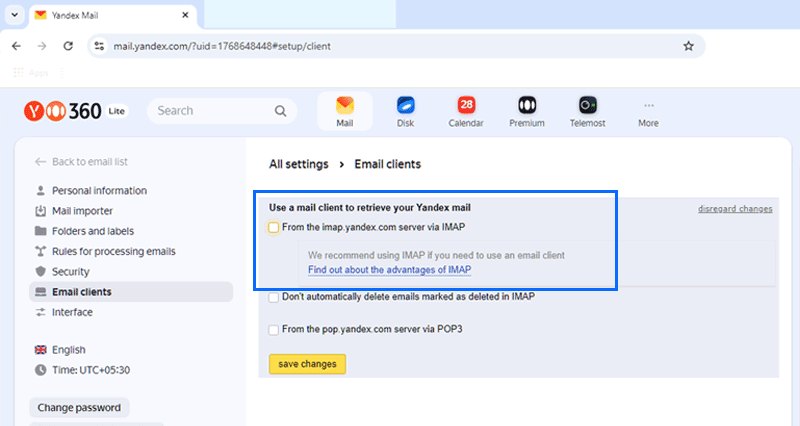Image resolution: width=800 pixels, height=426 pixels.
Task: Open the More services menu
Action: [x=648, y=113]
